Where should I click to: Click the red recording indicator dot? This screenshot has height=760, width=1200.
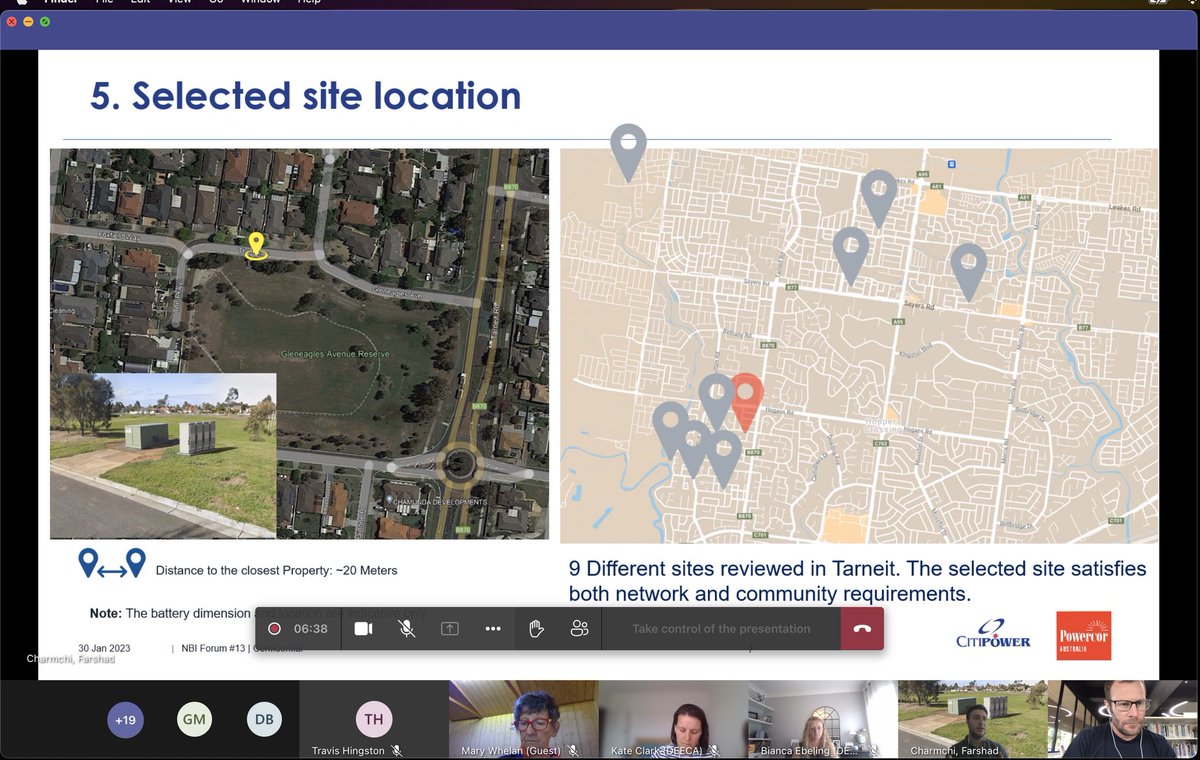click(274, 629)
